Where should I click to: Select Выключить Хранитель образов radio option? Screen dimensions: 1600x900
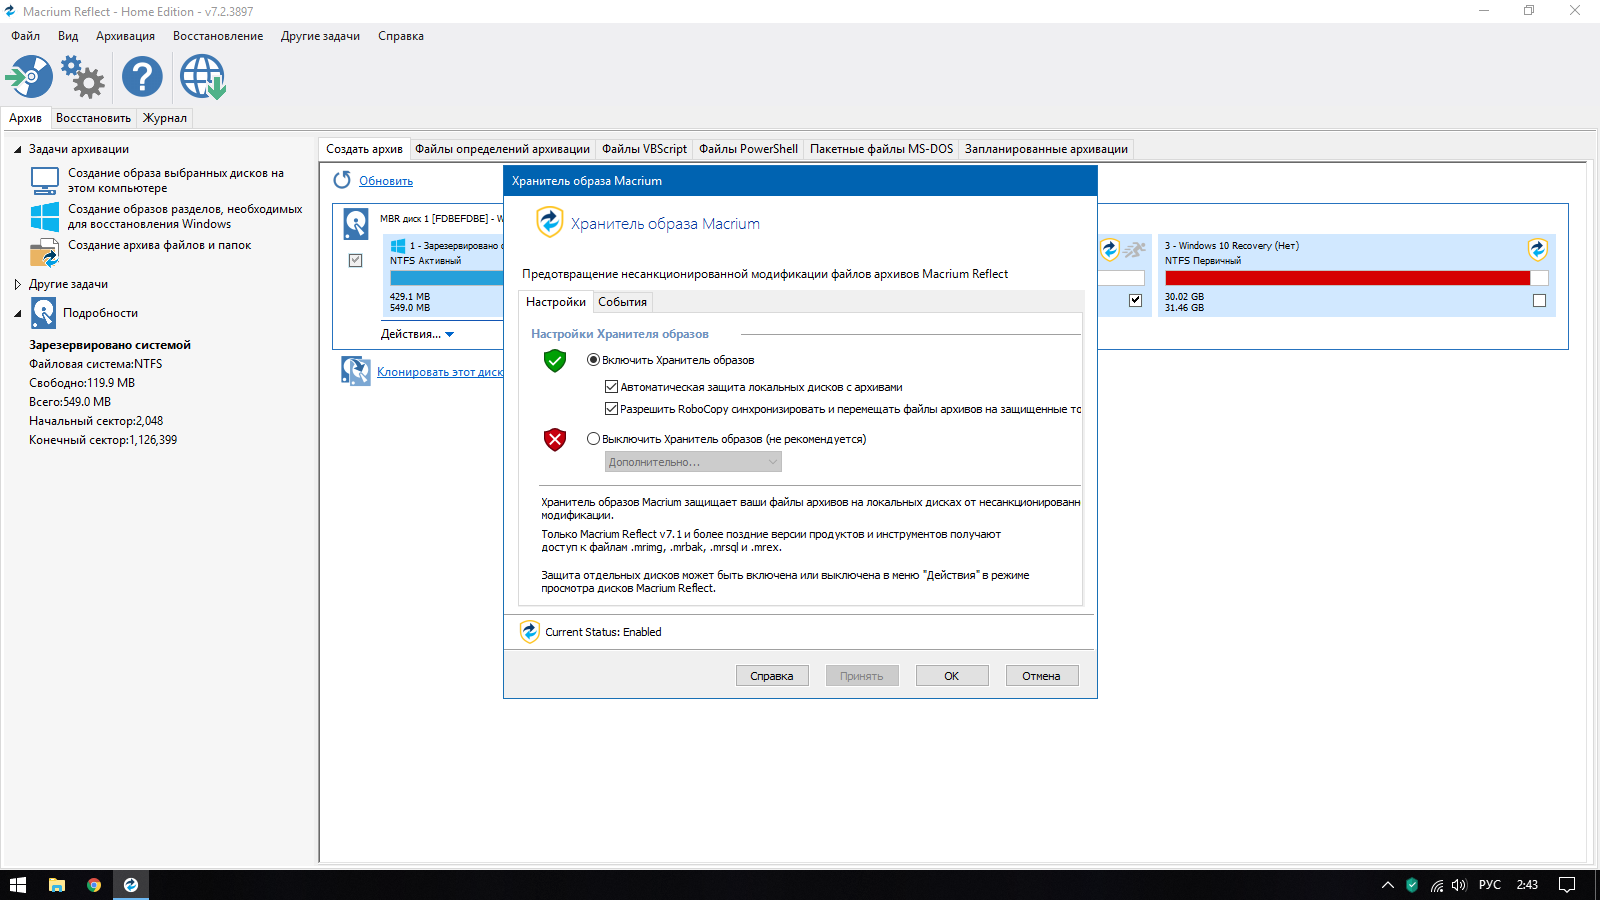tap(594, 439)
